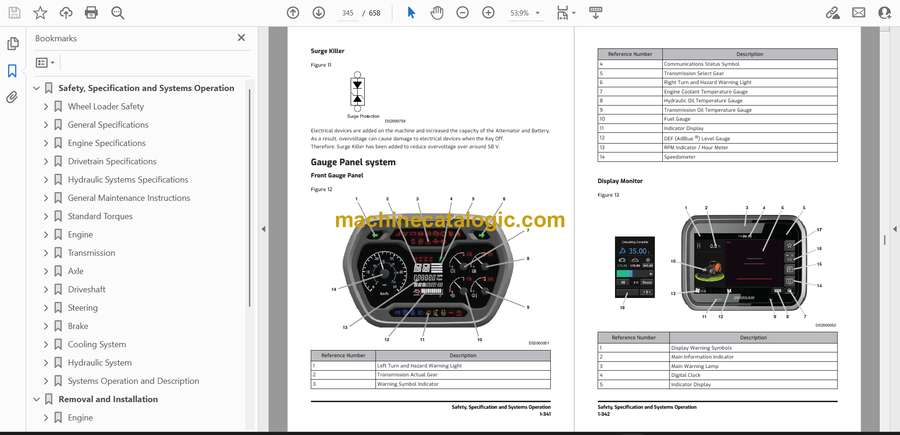Go to next page with the down arrow

[318, 13]
